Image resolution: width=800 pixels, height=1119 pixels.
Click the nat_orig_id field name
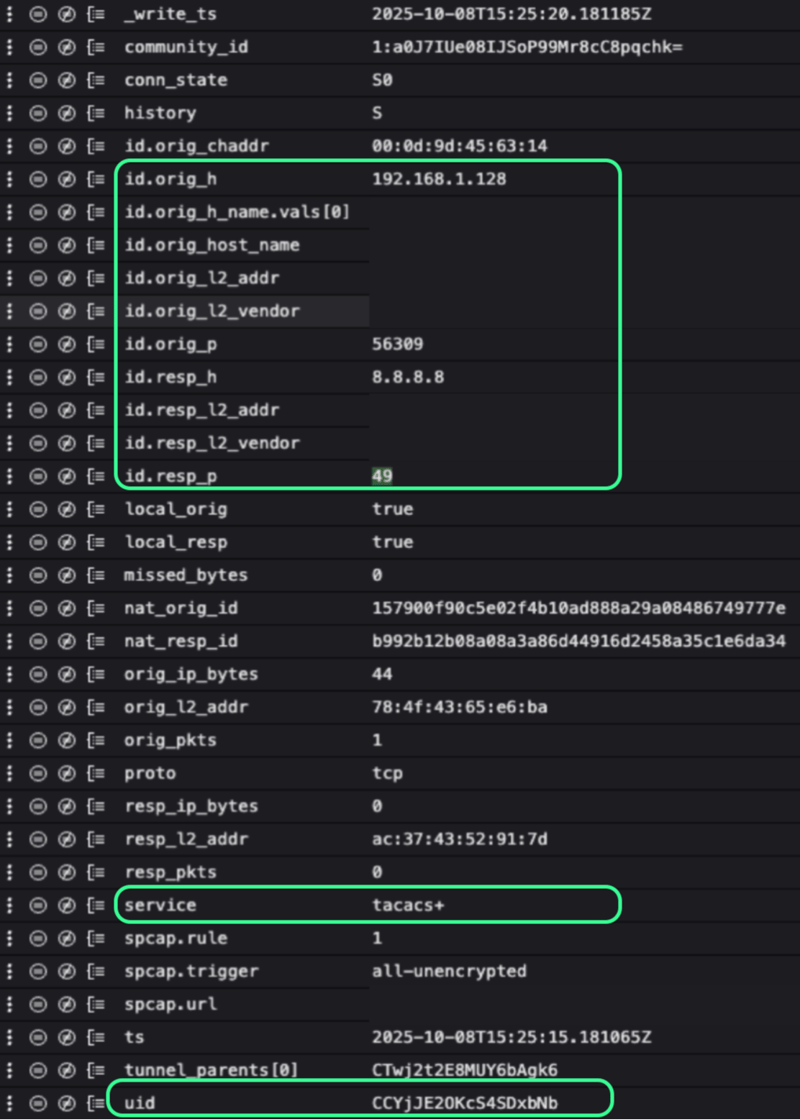(181, 608)
